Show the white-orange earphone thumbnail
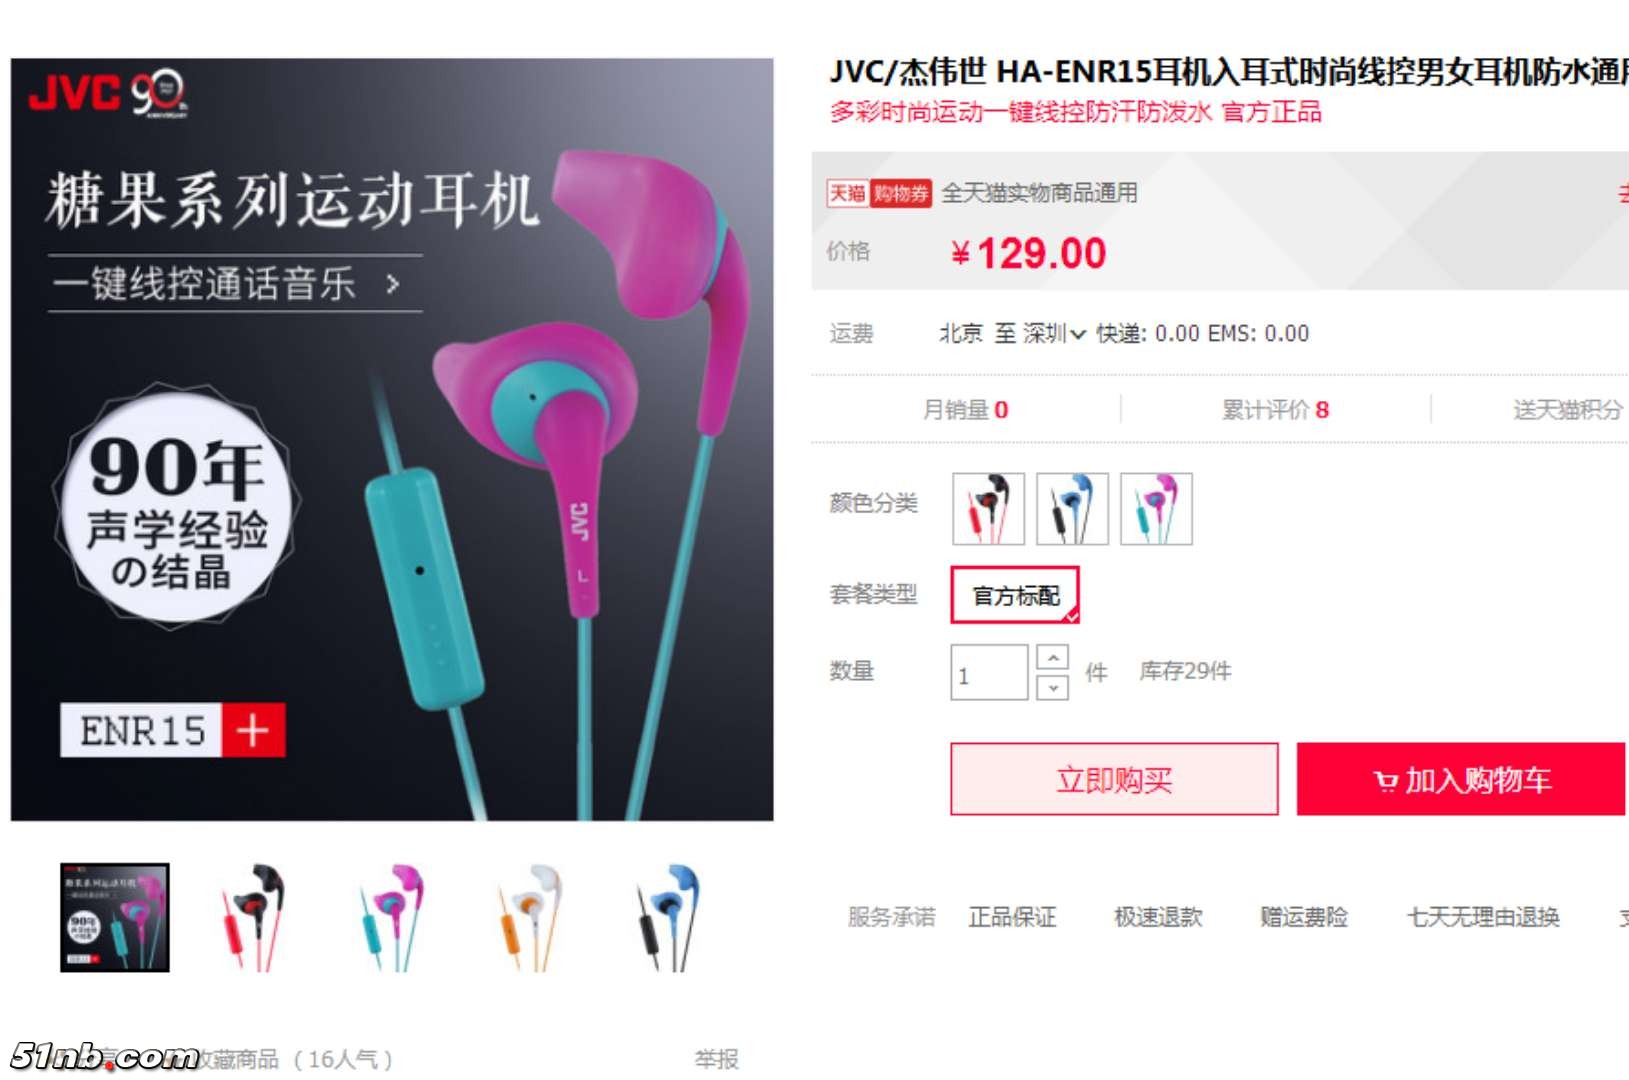Image resolution: width=1629 pixels, height=1080 pixels. point(532,917)
